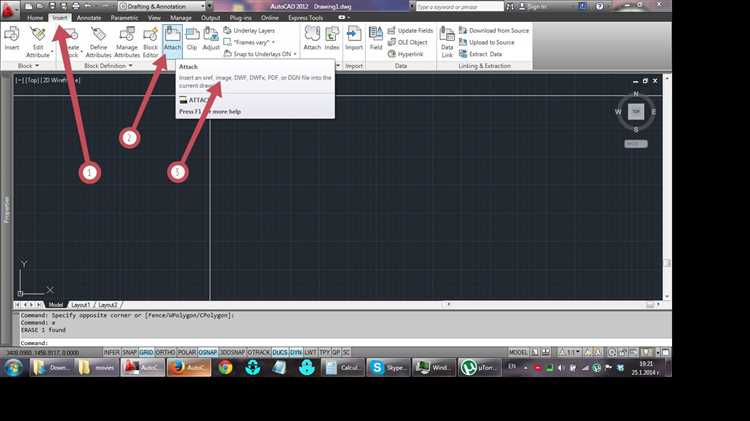
Task: Click the point cloud Index tool
Action: click(x=331, y=38)
